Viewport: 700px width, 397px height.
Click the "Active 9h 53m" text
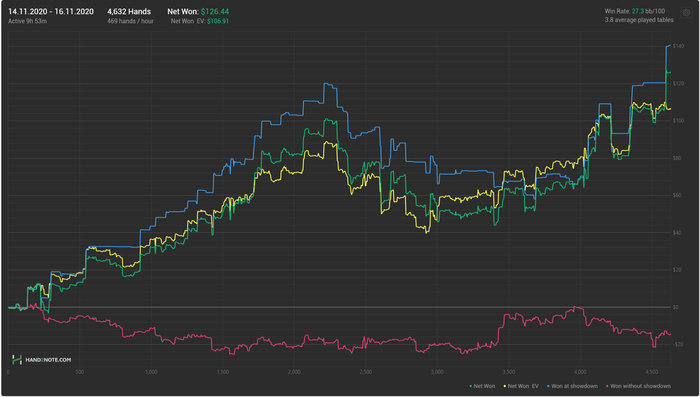tap(27, 21)
